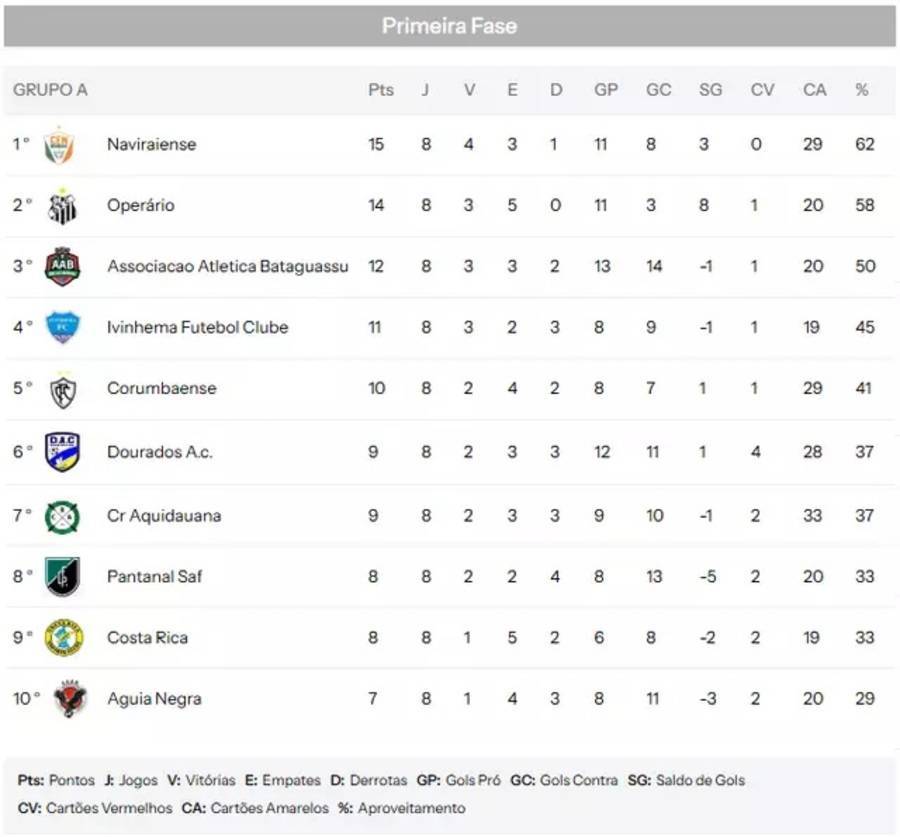This screenshot has width=900, height=837.
Task: Click the Pantanal Saf team logo
Action: (62, 577)
